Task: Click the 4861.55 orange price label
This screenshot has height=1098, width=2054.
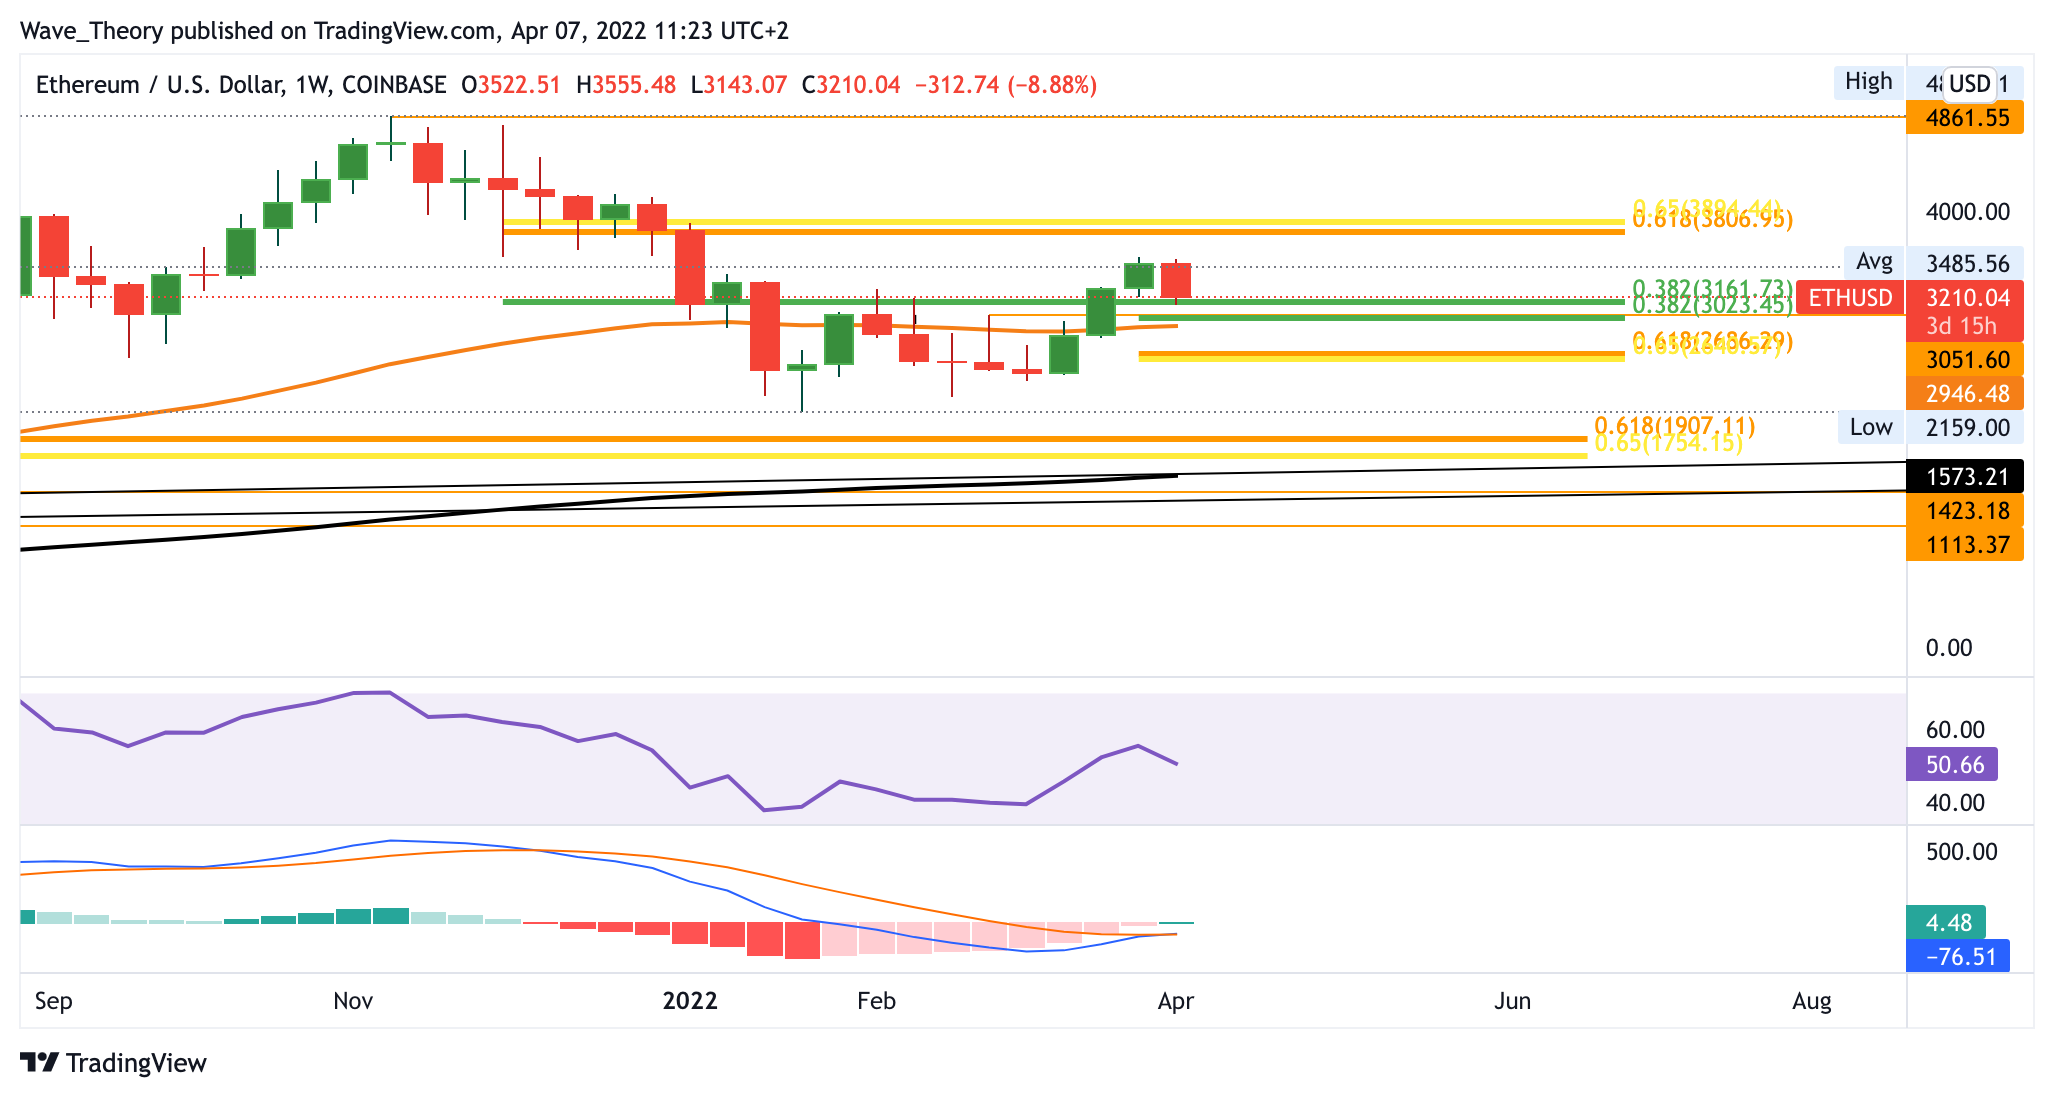Action: click(1964, 118)
